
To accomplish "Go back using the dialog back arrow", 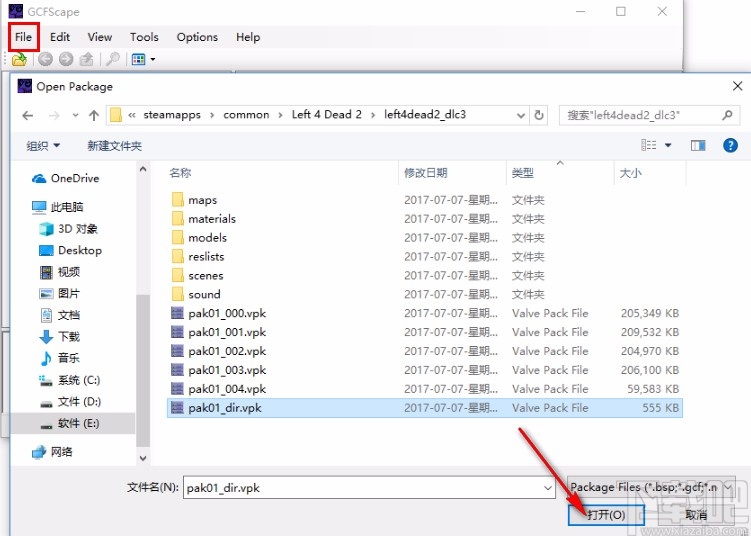I will [x=28, y=115].
